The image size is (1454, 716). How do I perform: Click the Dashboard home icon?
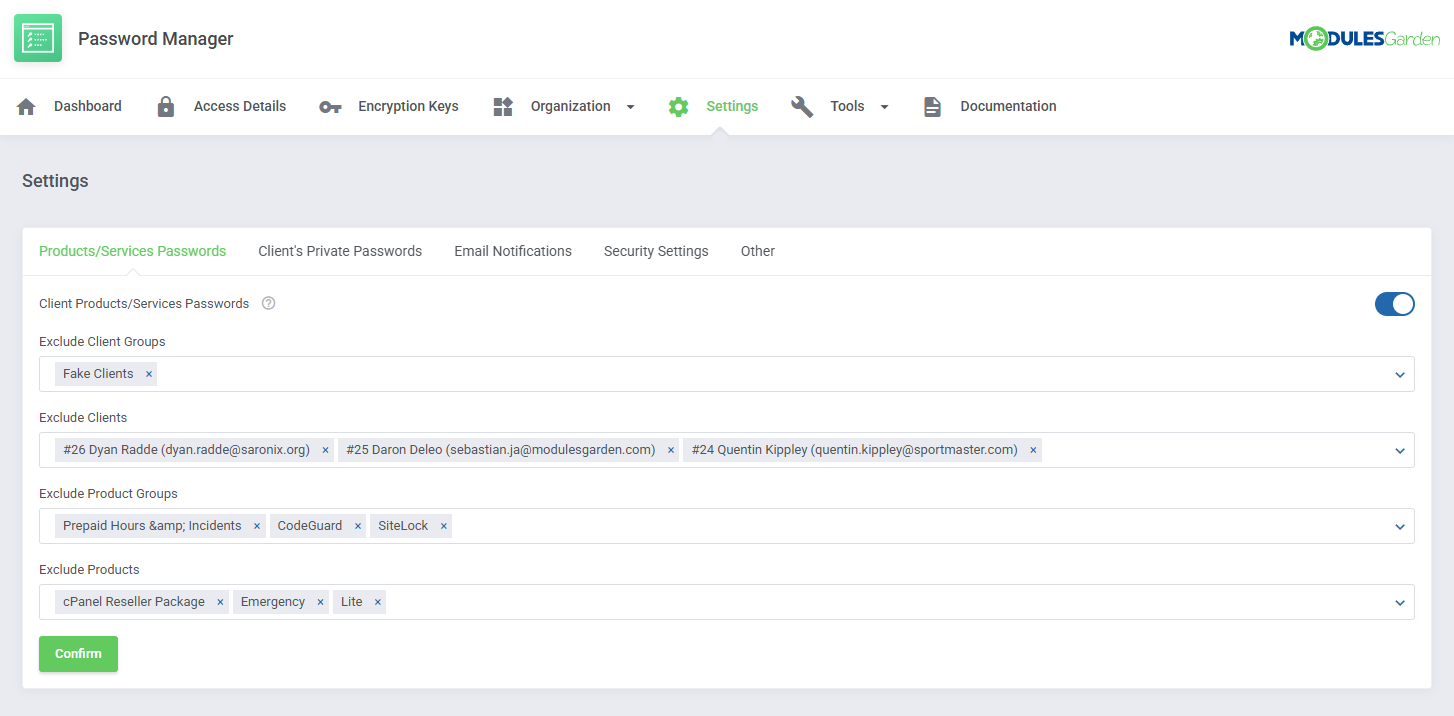pos(26,107)
